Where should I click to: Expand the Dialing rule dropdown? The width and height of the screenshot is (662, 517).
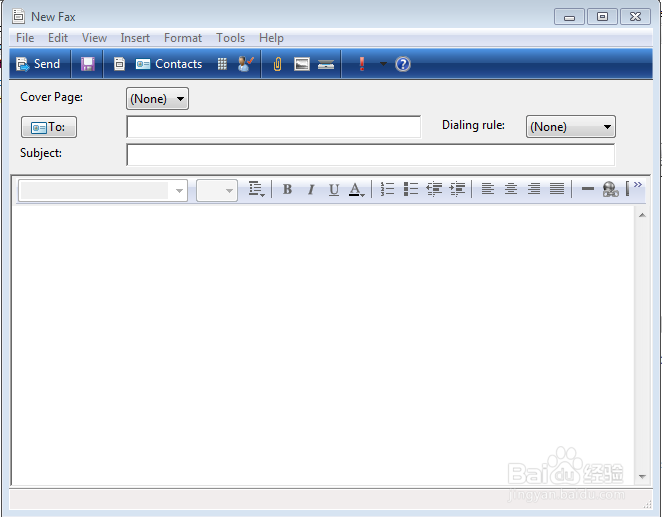[570, 127]
